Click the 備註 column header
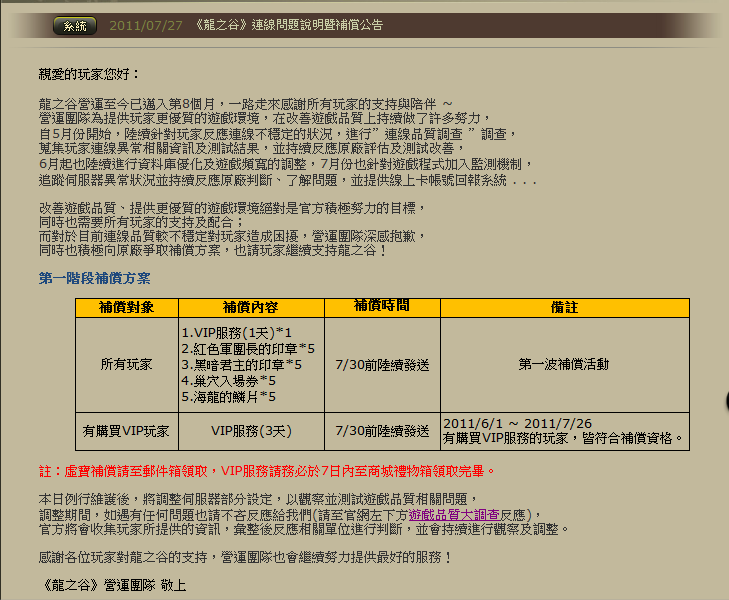Screen dimensions: 729x600 tap(564, 308)
